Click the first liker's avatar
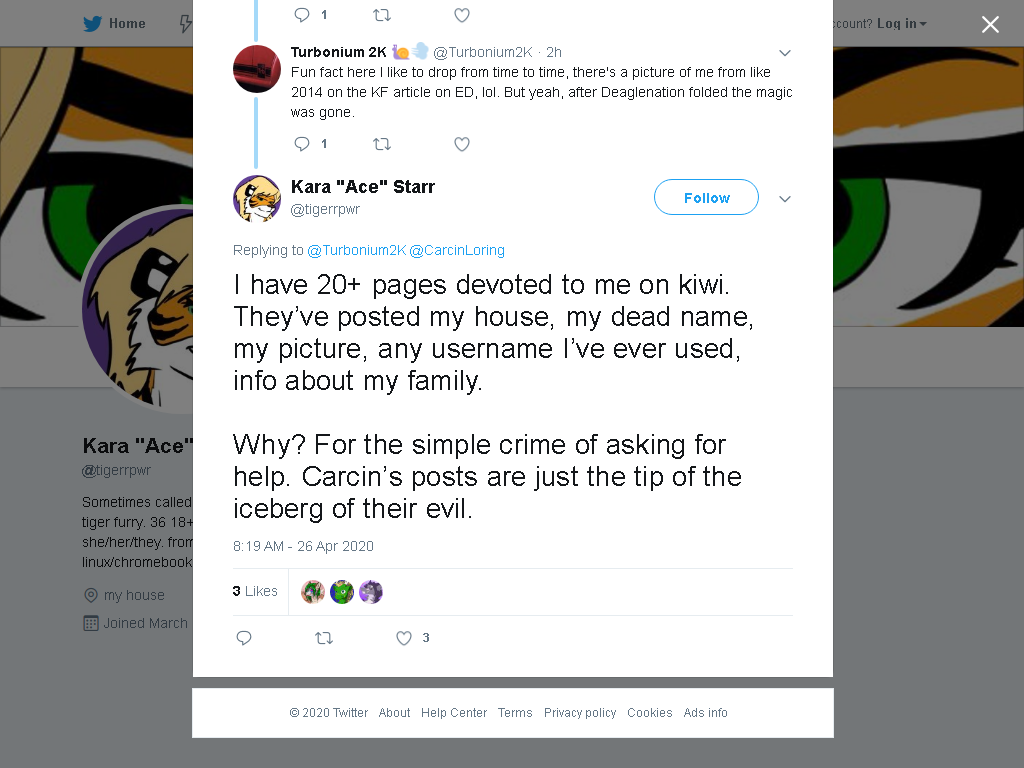 313,592
